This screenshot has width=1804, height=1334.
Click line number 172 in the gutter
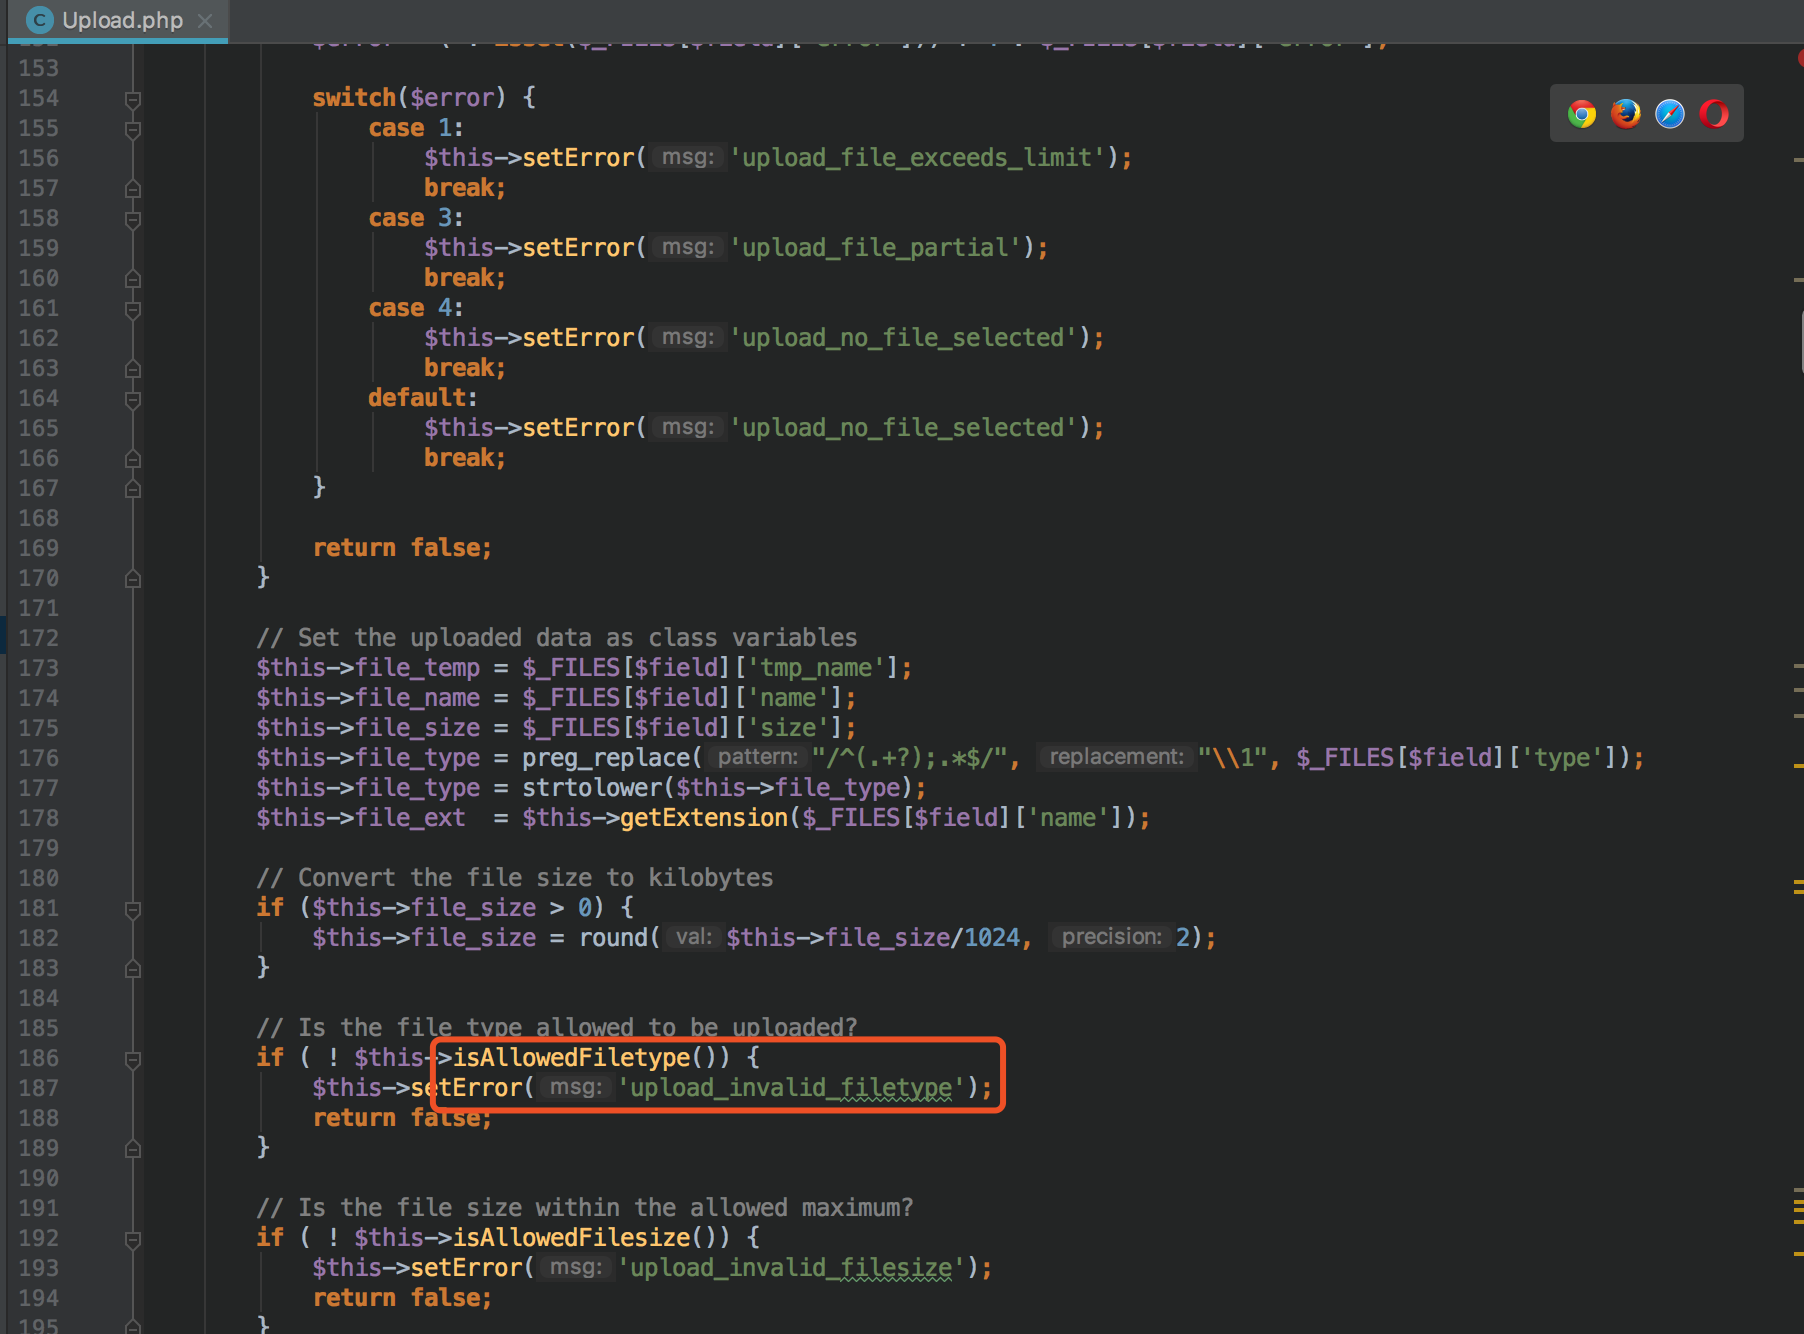(37, 637)
